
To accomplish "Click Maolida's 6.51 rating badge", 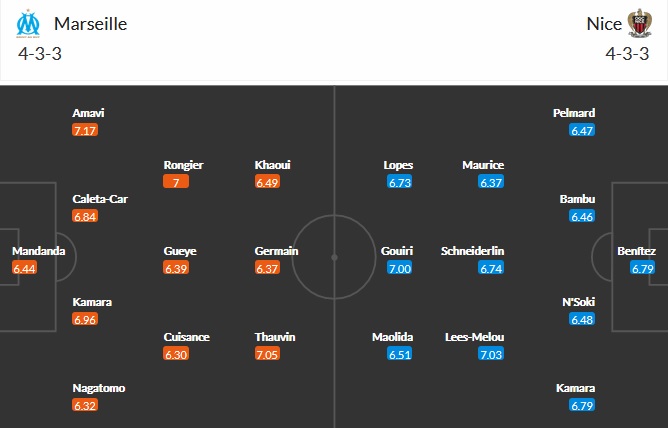I will 399,354.
